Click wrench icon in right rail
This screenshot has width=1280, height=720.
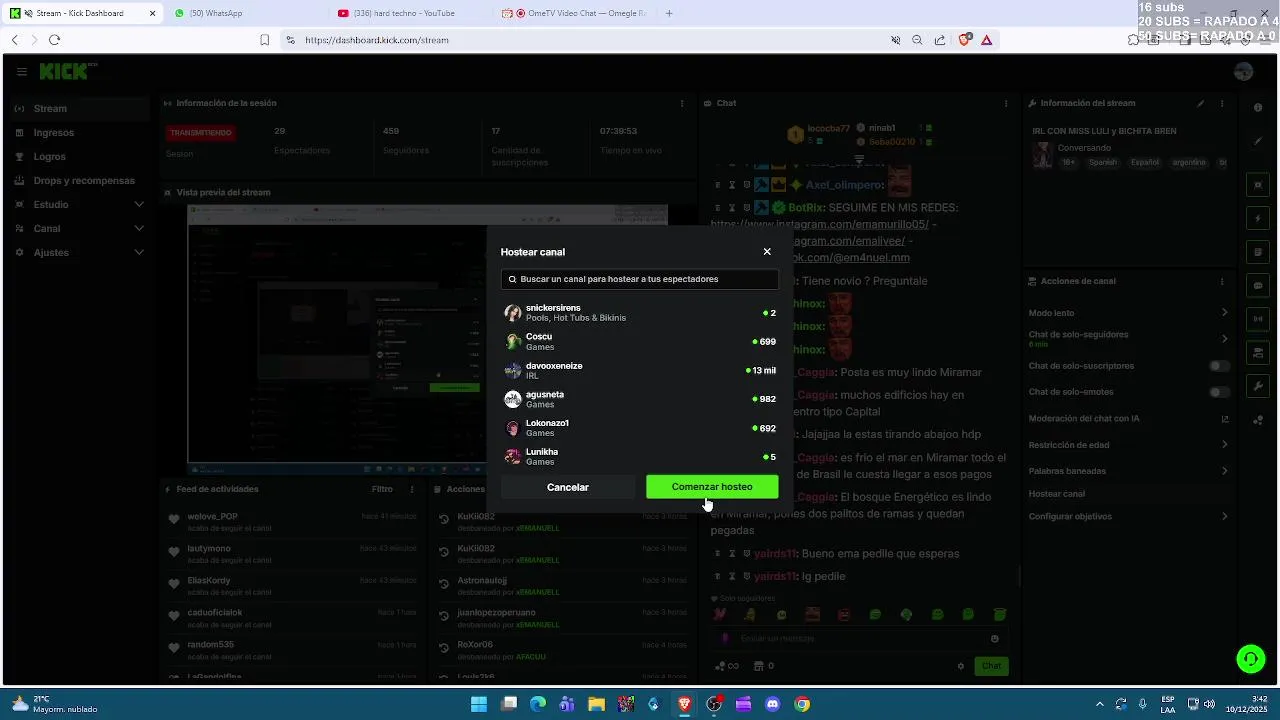pyautogui.click(x=1258, y=386)
